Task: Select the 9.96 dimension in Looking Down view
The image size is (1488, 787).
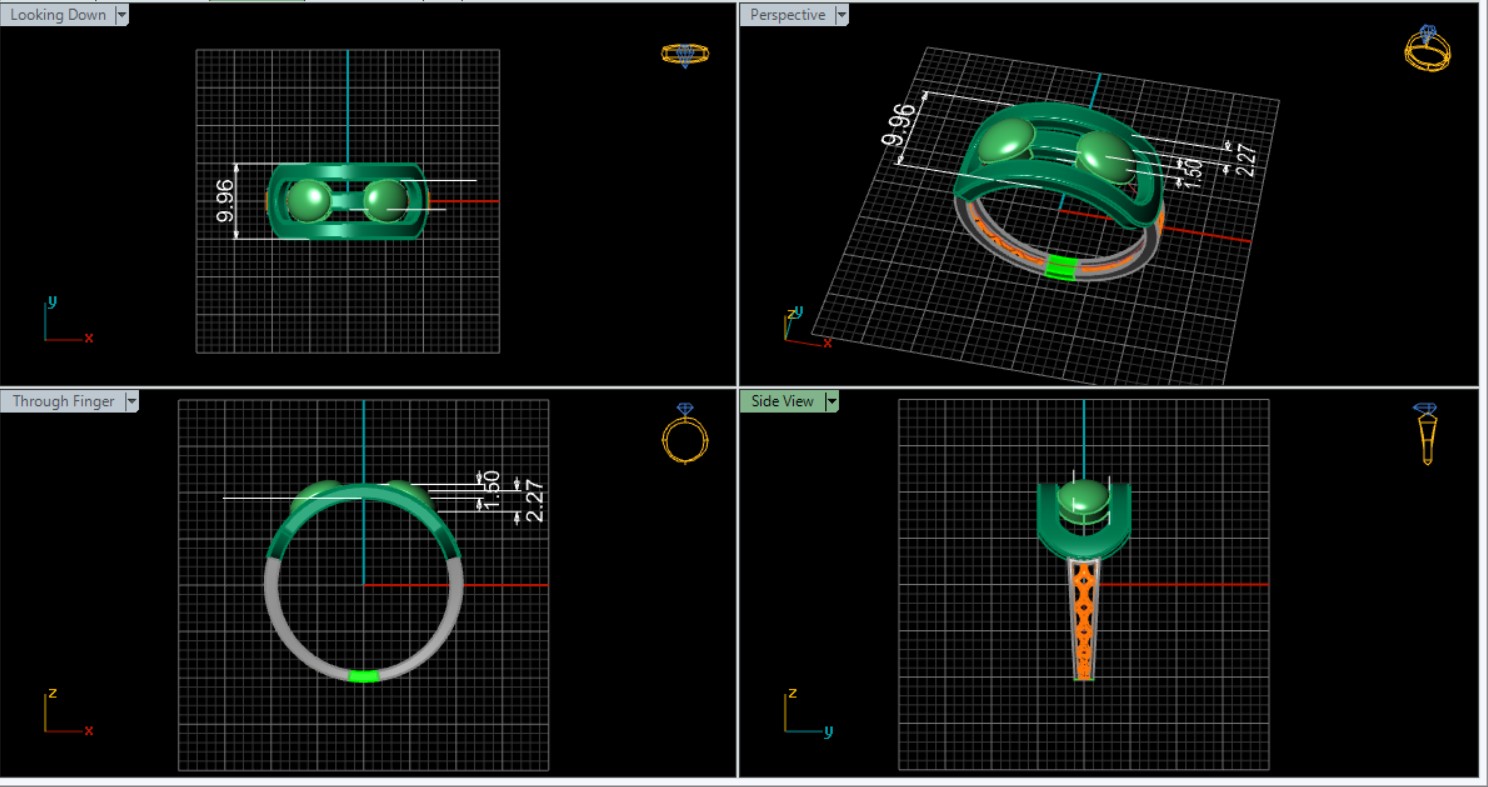Action: (225, 201)
